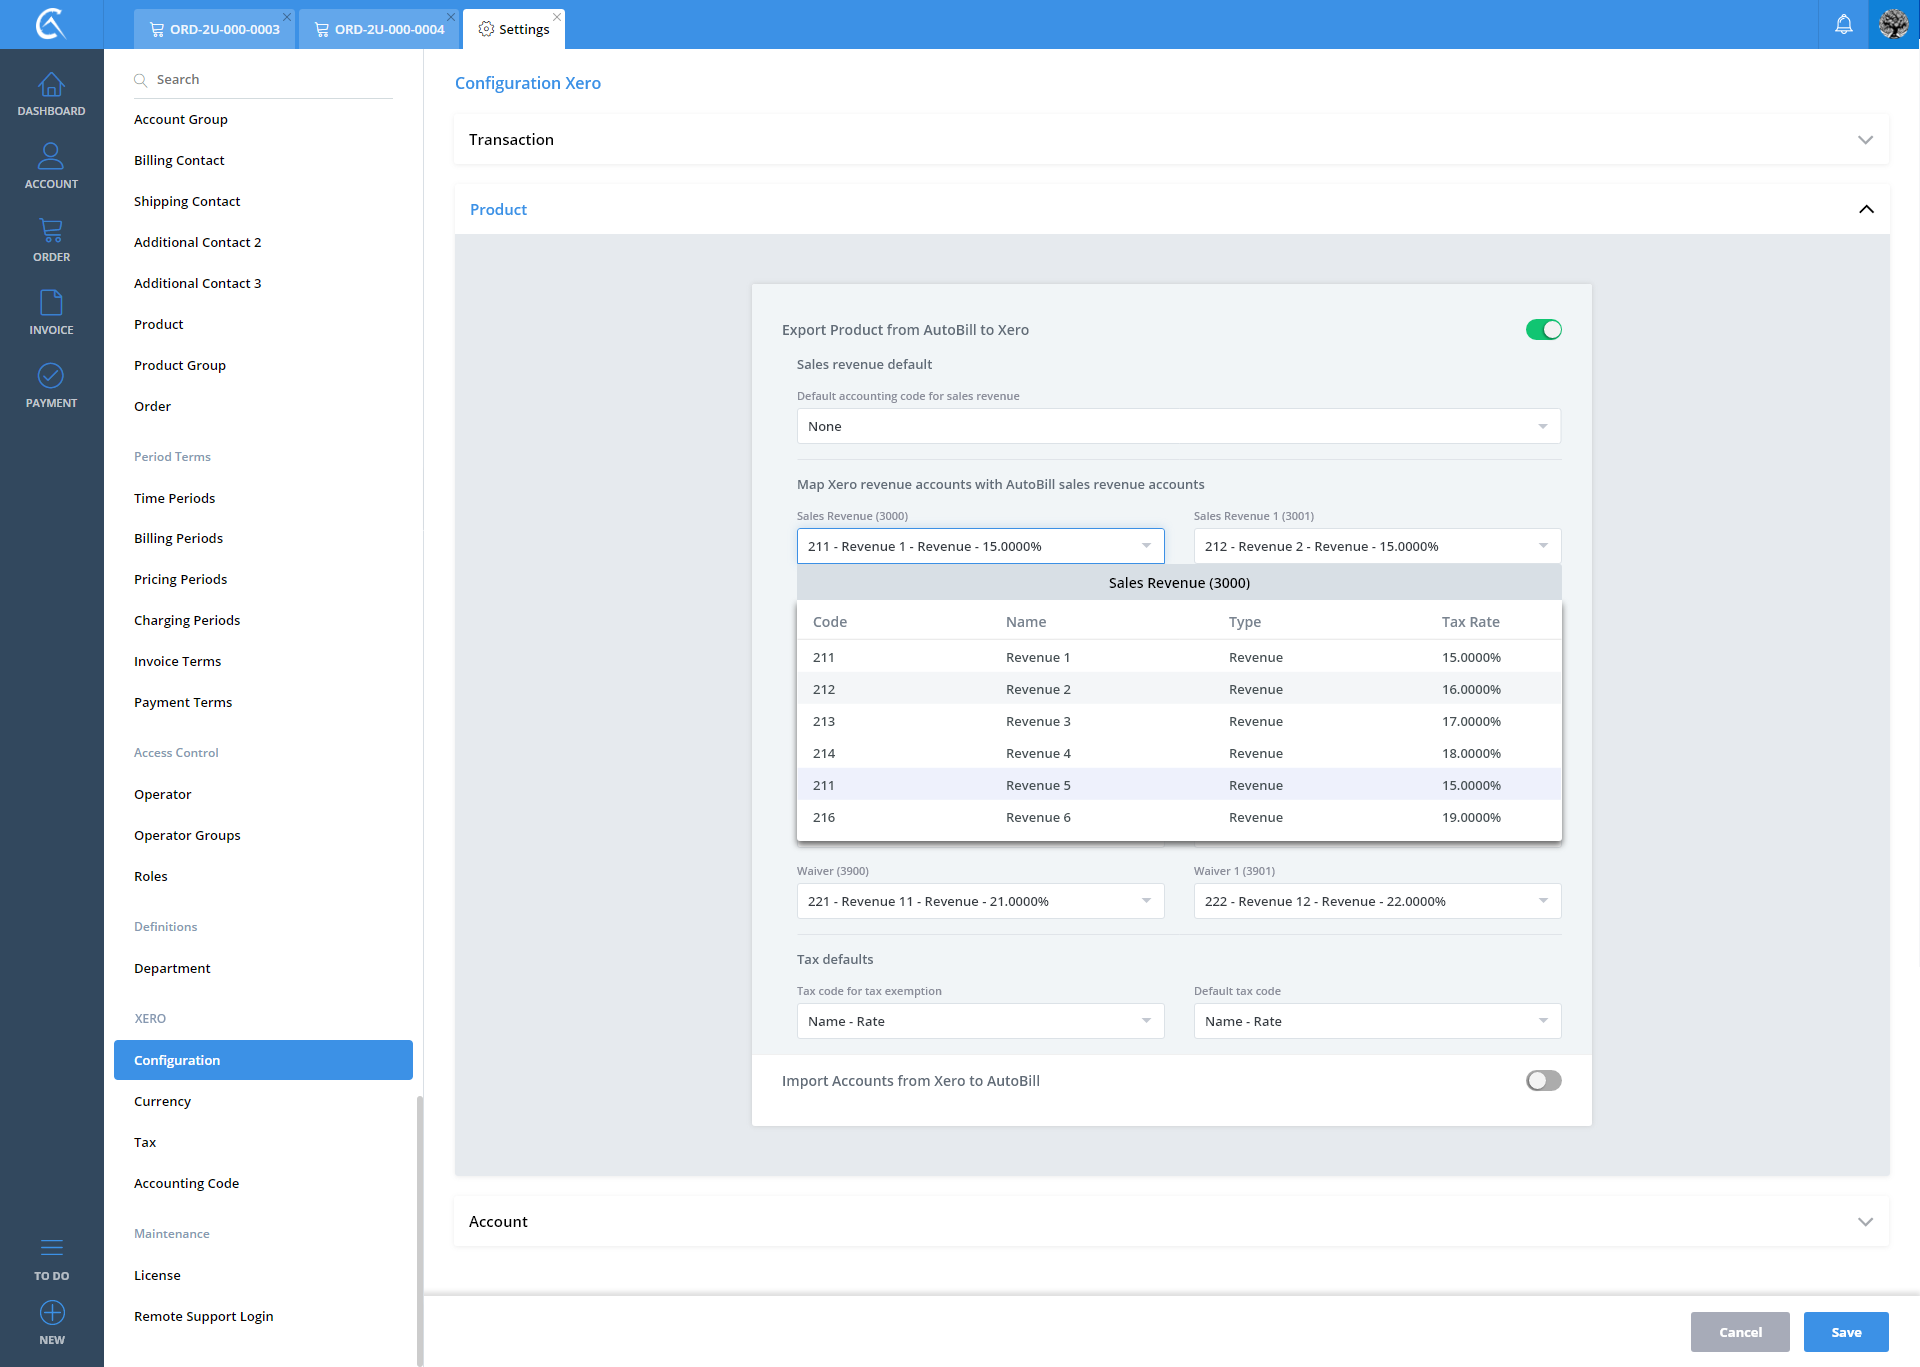Open the Dashboard home icon
The width and height of the screenshot is (1920, 1367).
coord(51,86)
